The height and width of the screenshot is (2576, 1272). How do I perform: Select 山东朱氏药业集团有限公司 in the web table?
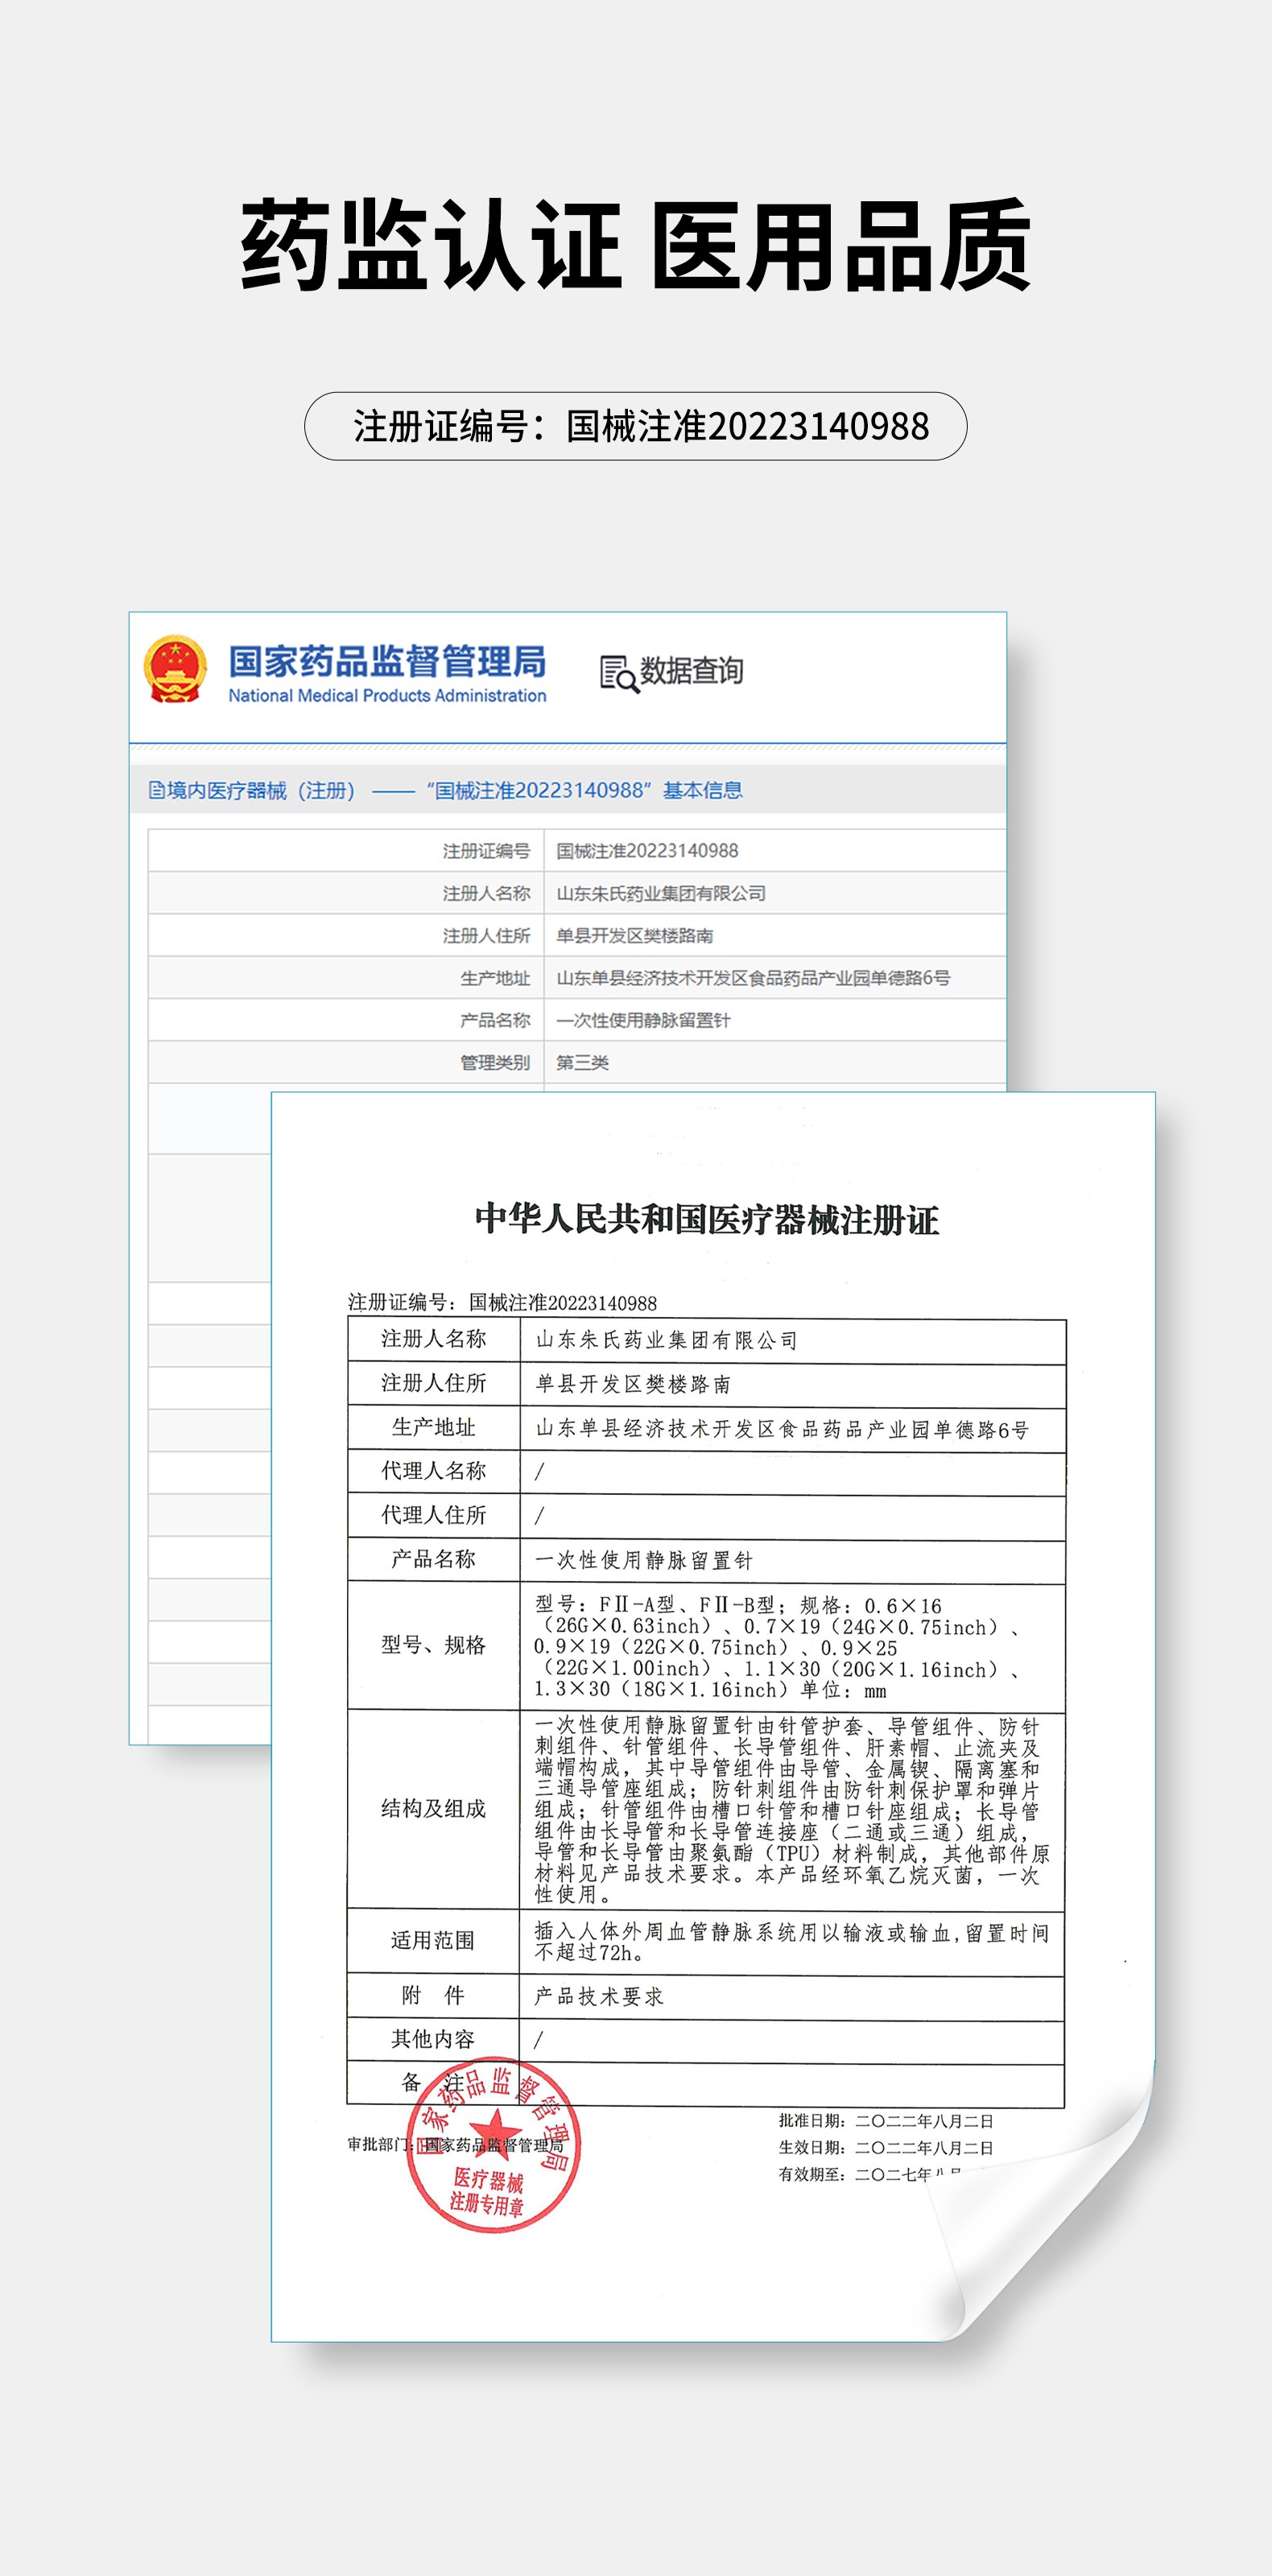point(661,893)
